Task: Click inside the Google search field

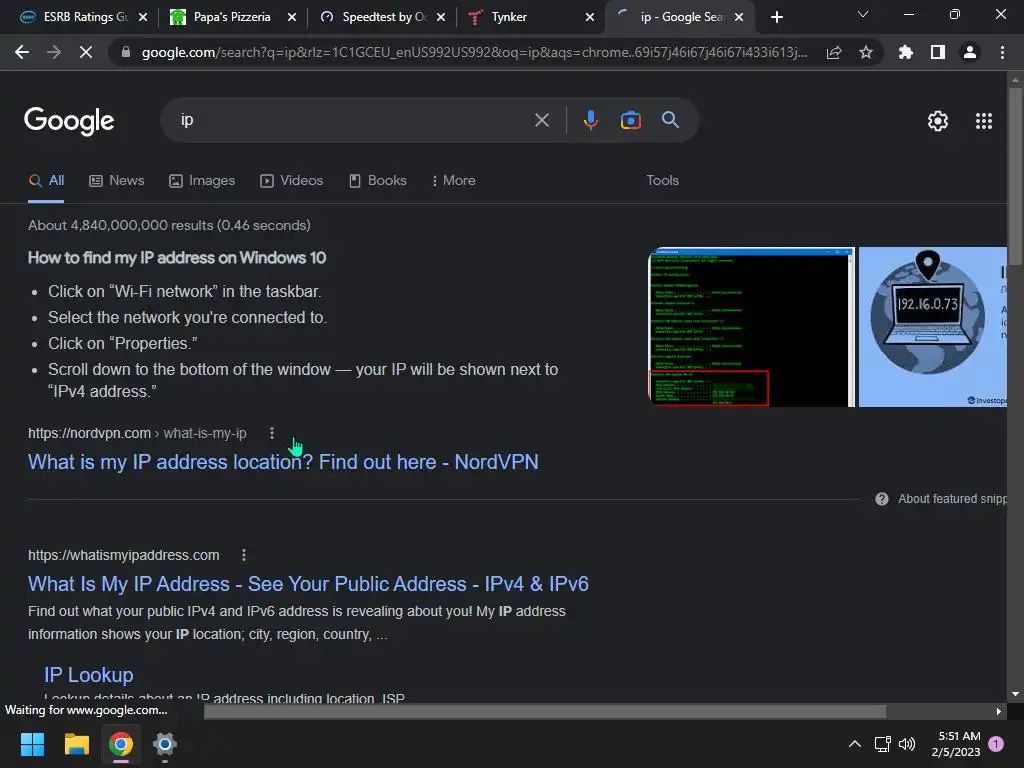Action: (353, 120)
